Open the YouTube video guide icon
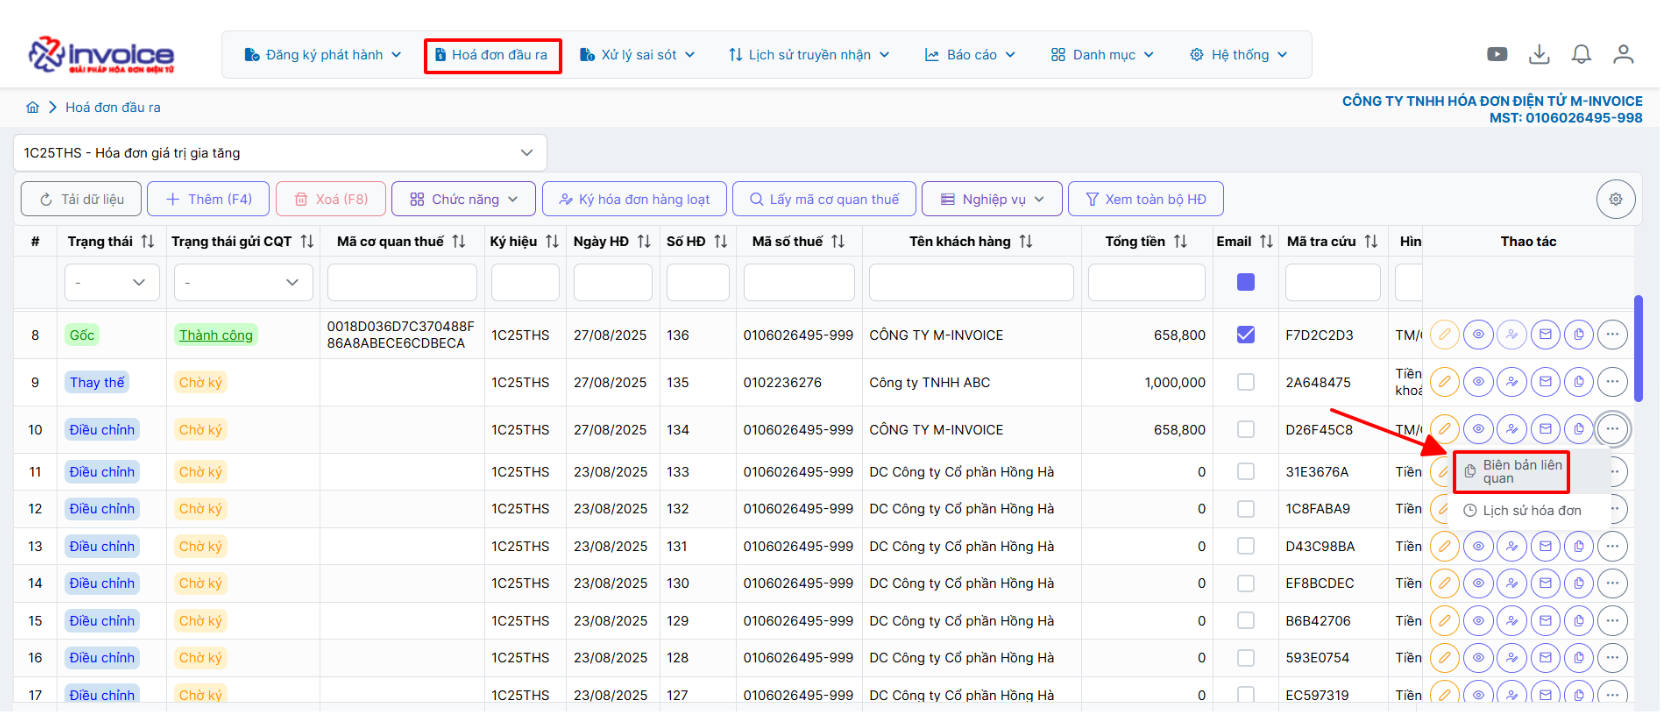The height and width of the screenshot is (713, 1669). (1497, 54)
